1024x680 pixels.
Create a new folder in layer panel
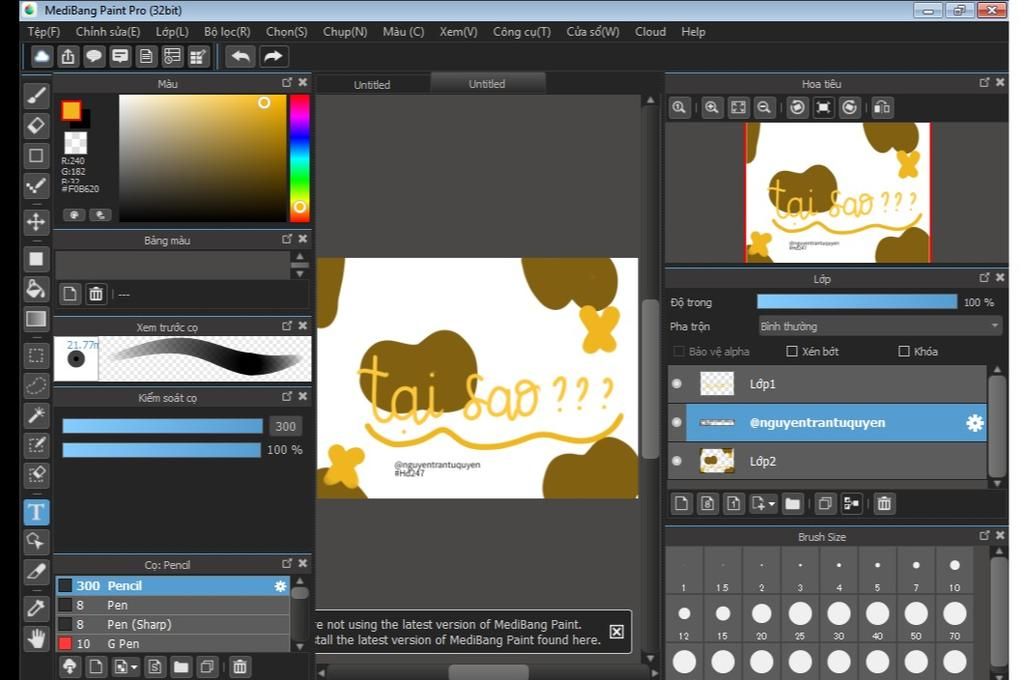point(793,504)
